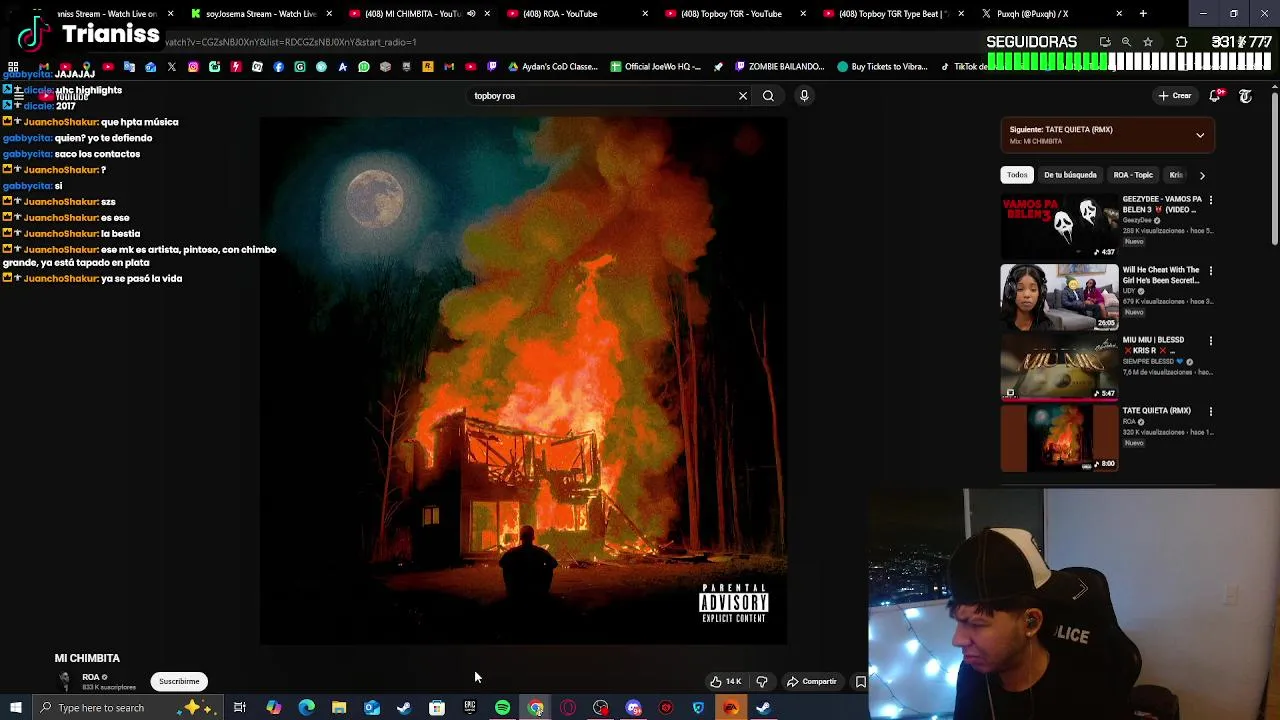Image resolution: width=1280 pixels, height=720 pixels.
Task: Open Windows Start menu
Action: tap(15, 708)
